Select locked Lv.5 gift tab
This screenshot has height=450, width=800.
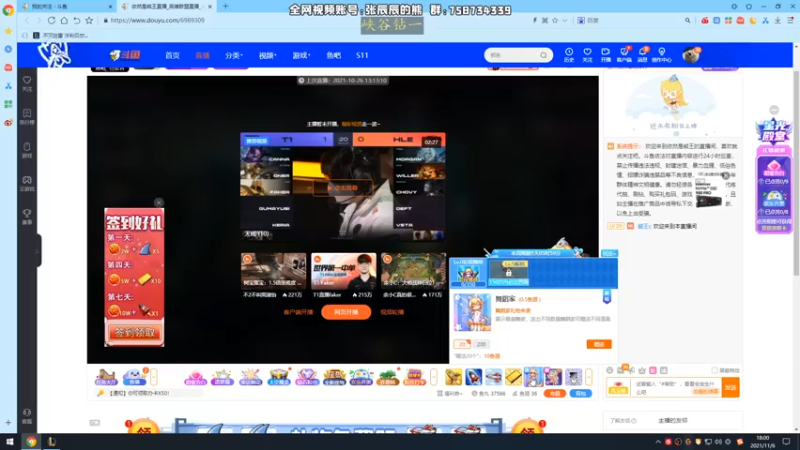click(509, 273)
